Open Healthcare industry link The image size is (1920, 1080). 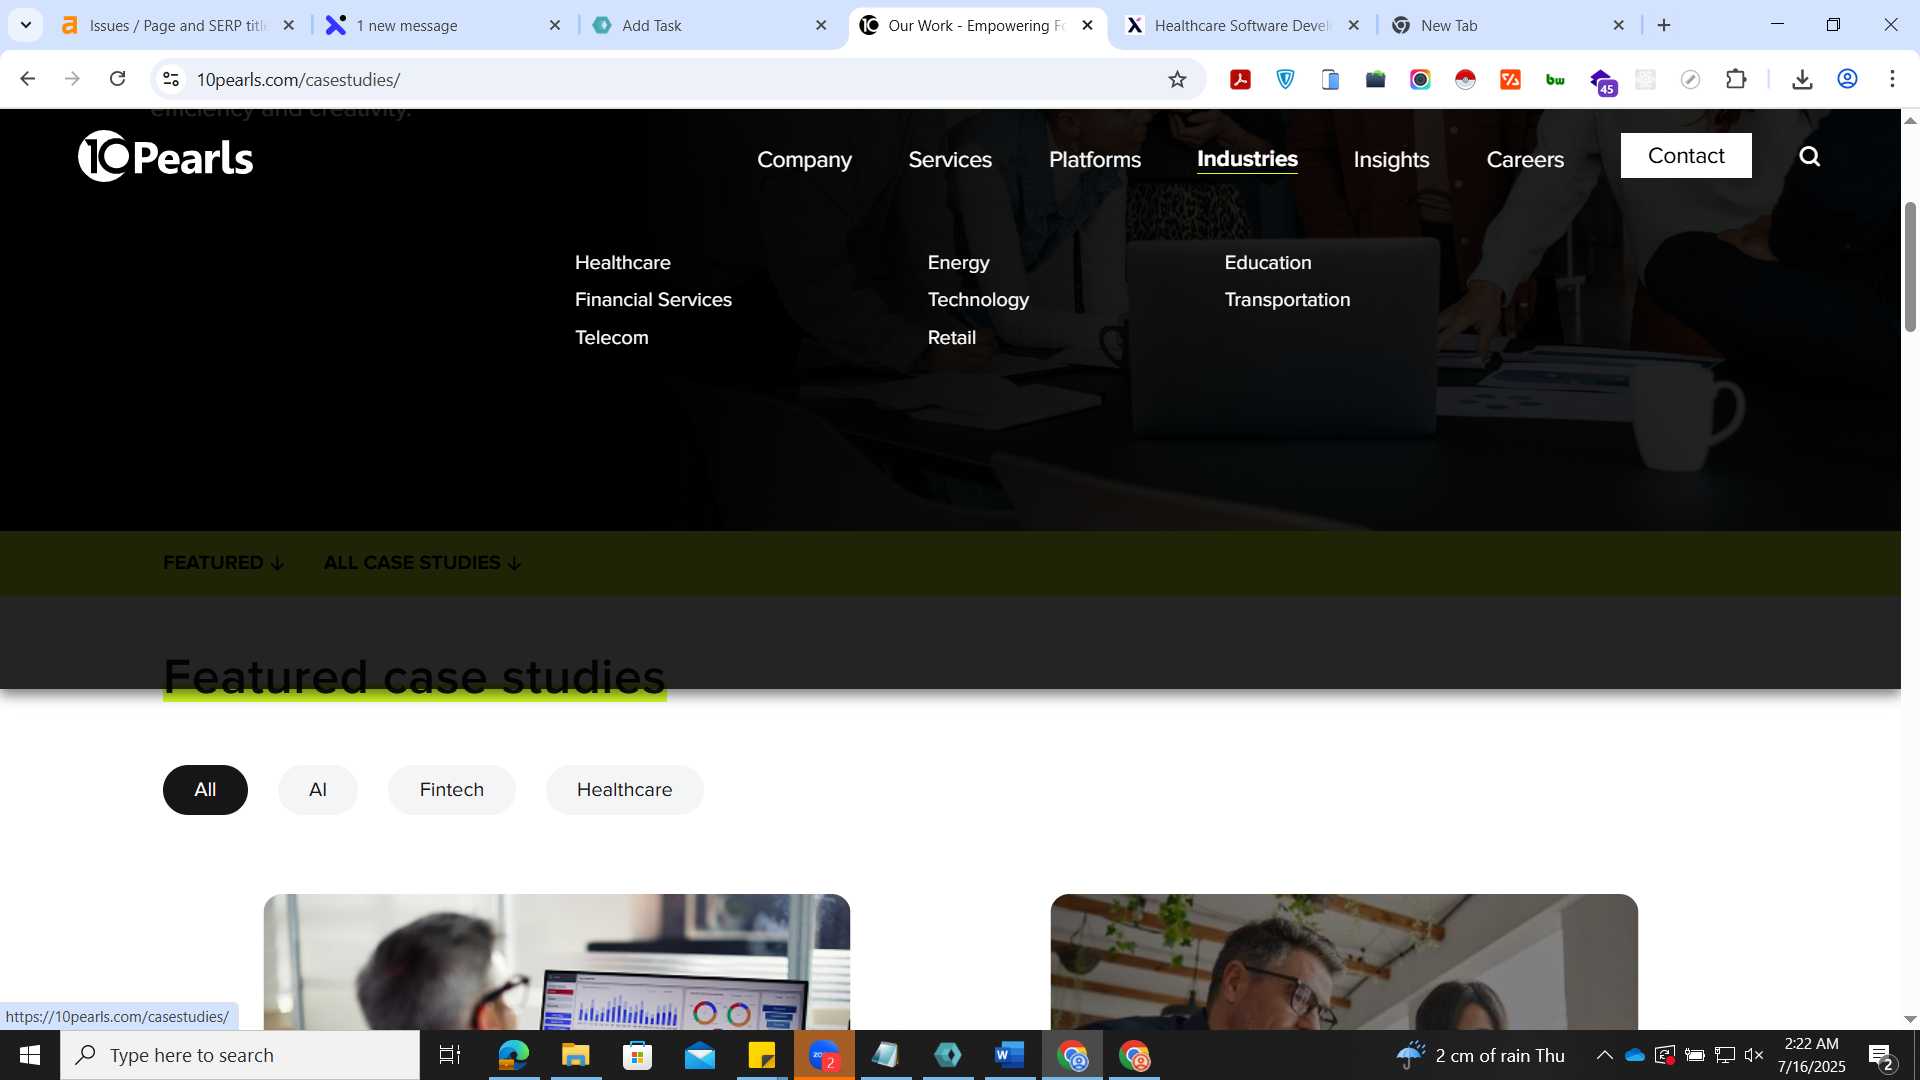click(x=623, y=262)
